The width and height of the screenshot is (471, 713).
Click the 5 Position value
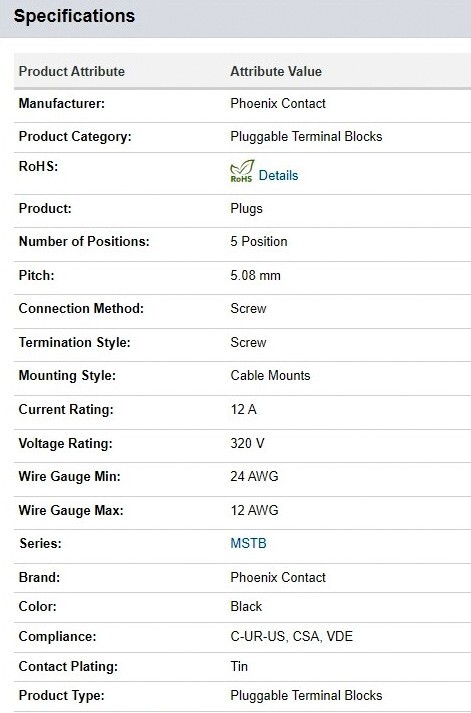pos(259,241)
